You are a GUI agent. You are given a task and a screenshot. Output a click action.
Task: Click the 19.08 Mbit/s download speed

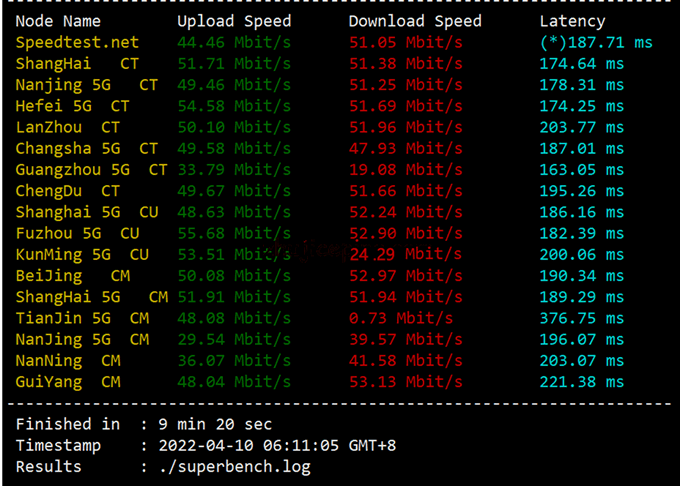point(405,170)
